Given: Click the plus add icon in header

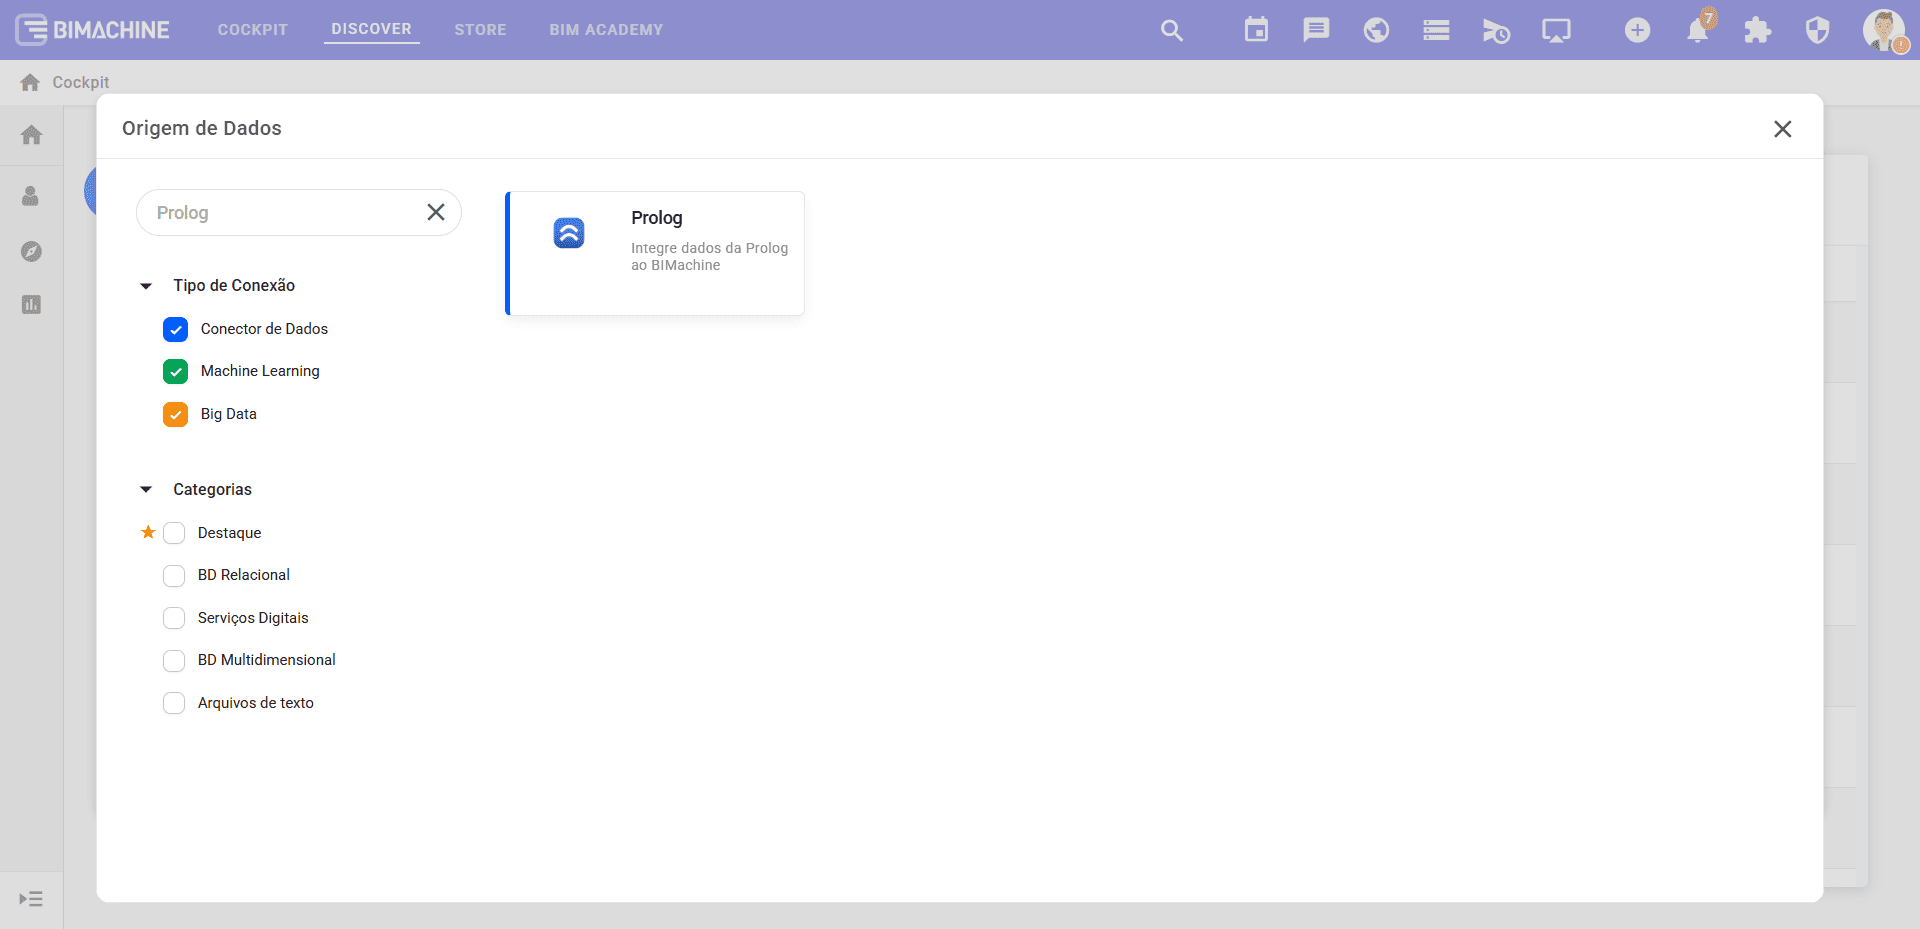Looking at the screenshot, I should (x=1637, y=31).
